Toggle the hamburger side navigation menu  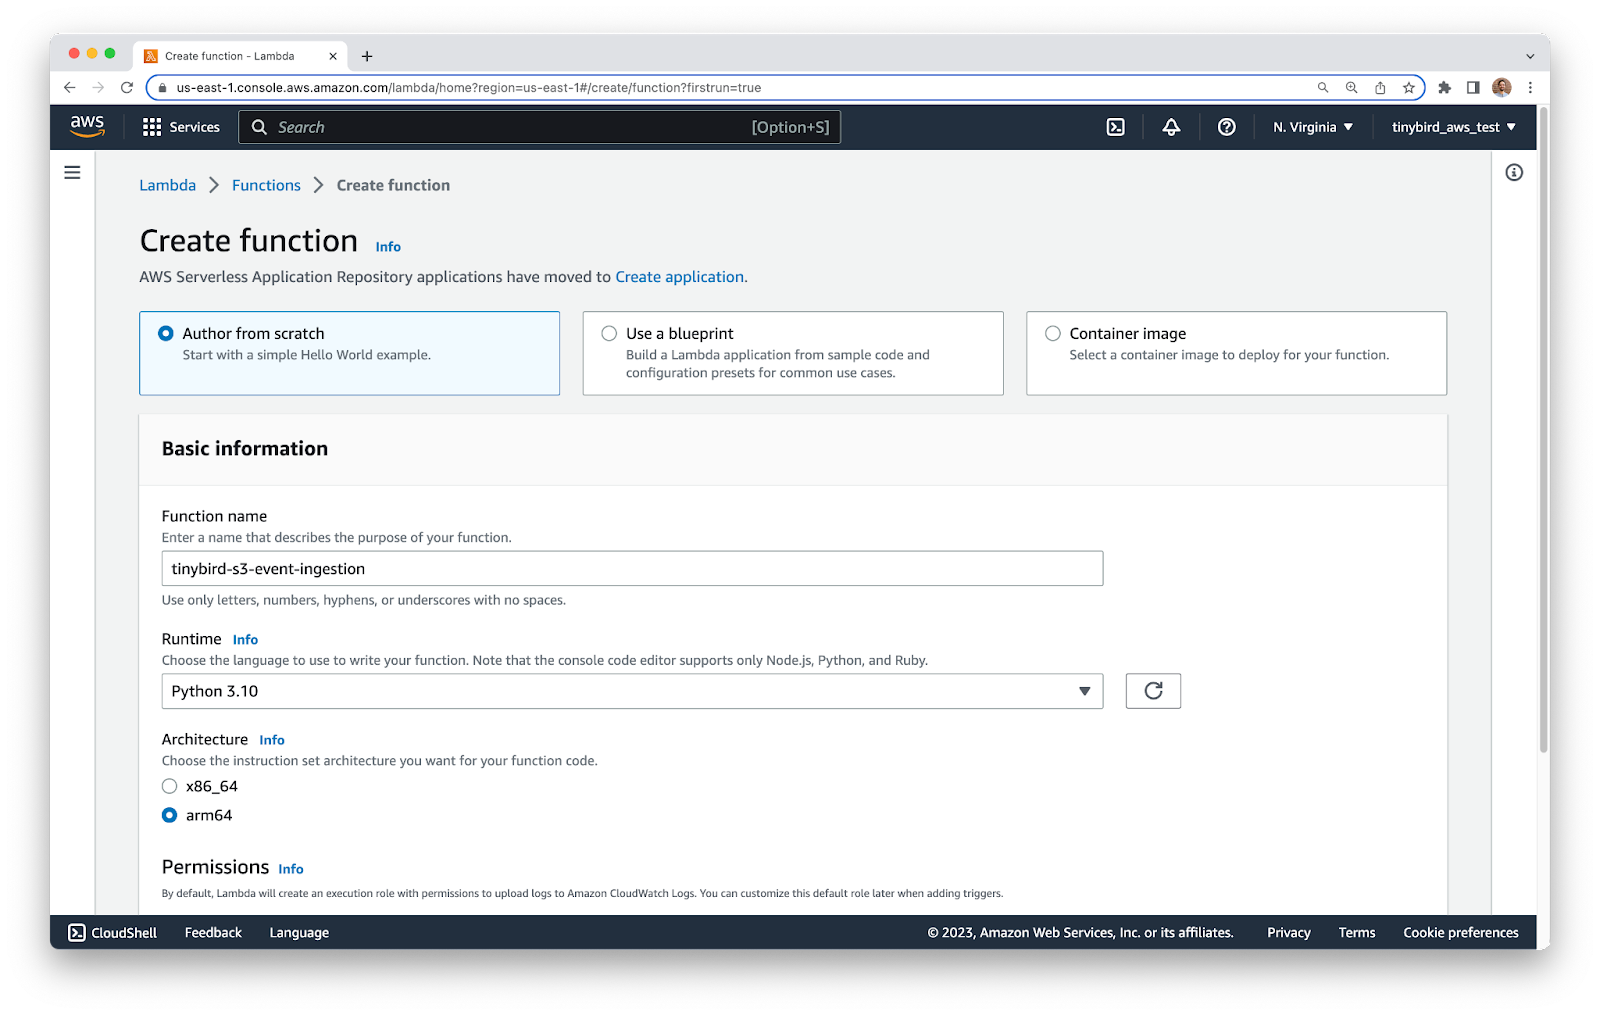[72, 173]
